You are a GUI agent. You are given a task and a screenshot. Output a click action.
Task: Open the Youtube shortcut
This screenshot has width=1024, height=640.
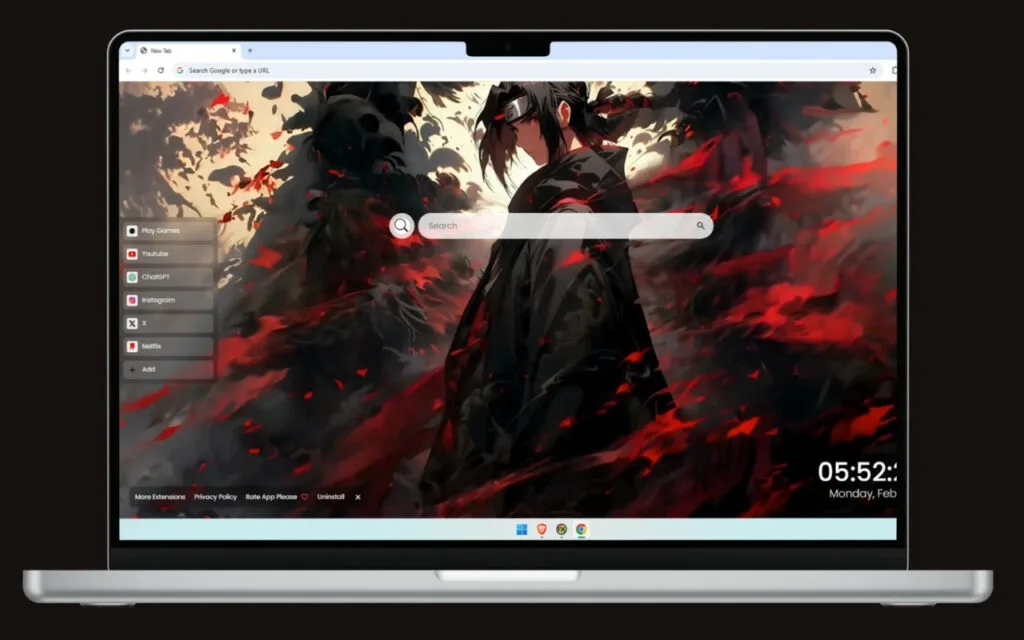[x=168, y=254]
